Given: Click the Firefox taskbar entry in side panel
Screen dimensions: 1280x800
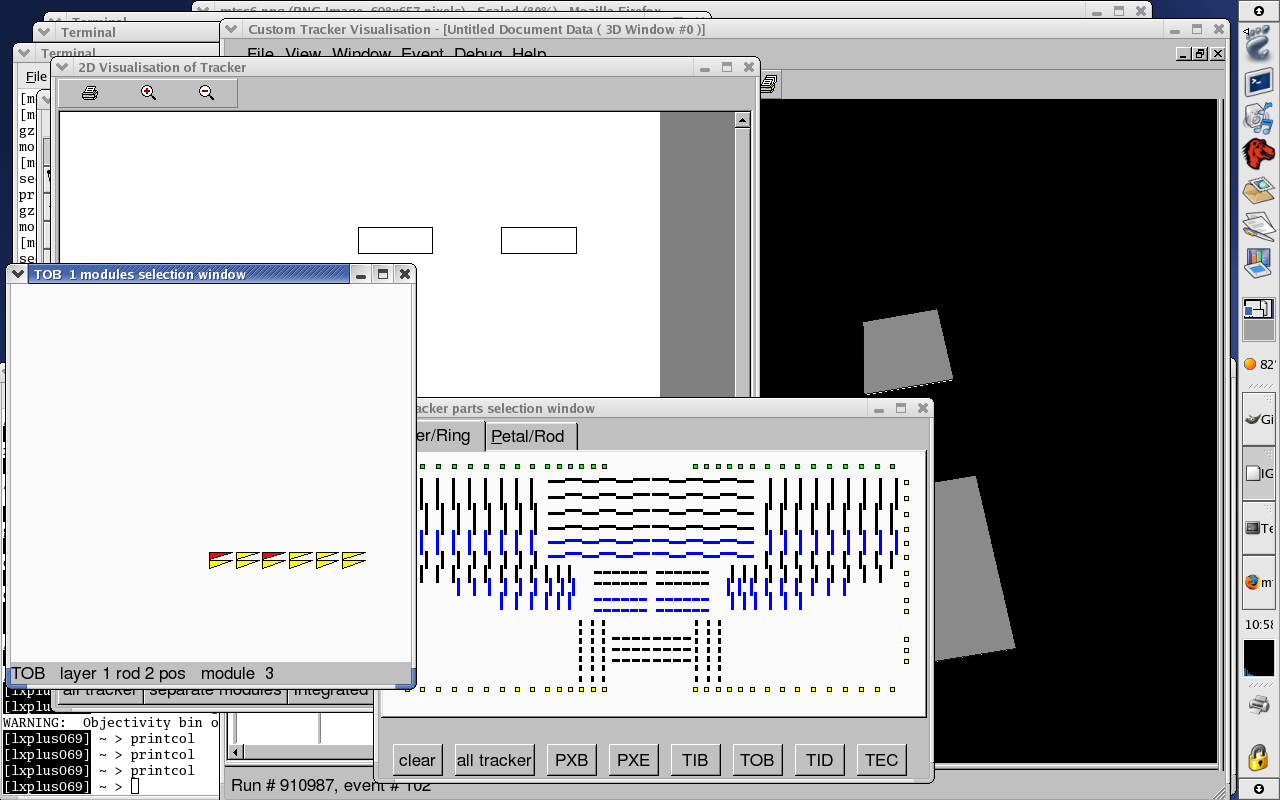Looking at the screenshot, I should click(1258, 582).
